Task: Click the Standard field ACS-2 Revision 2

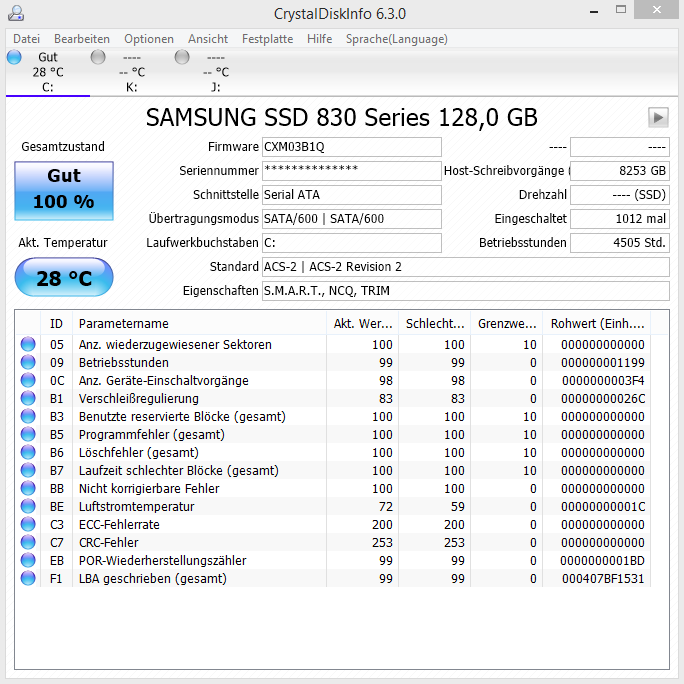Action: (466, 267)
